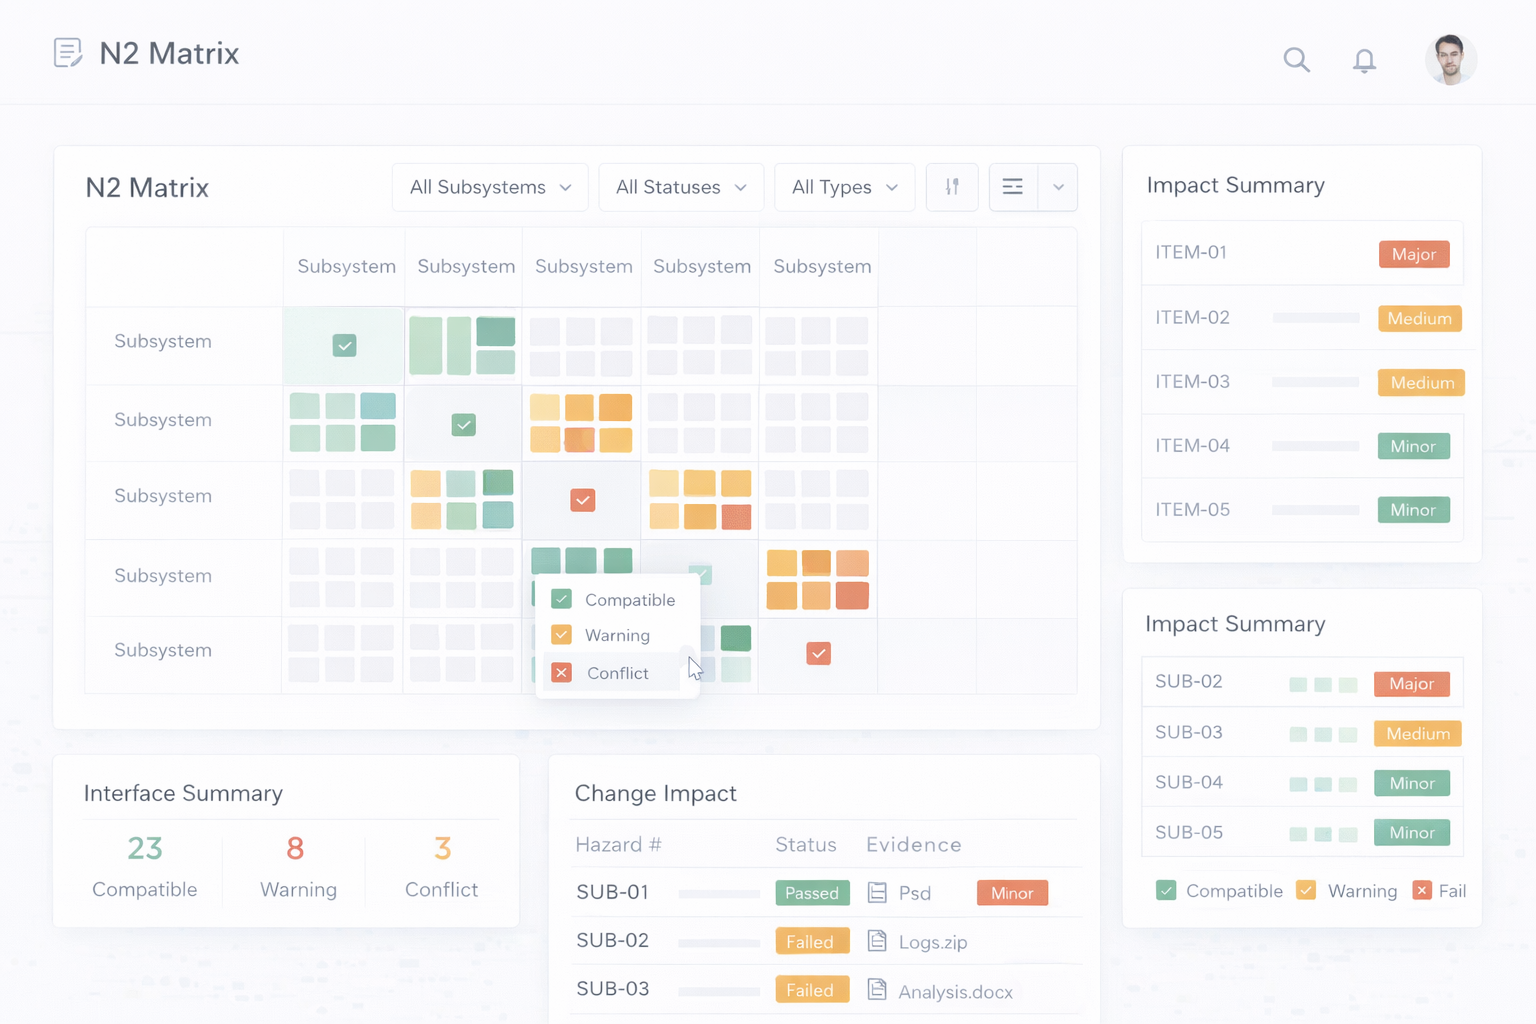Click Medium badge for SUB-03
The image size is (1536, 1024).
click(1418, 734)
